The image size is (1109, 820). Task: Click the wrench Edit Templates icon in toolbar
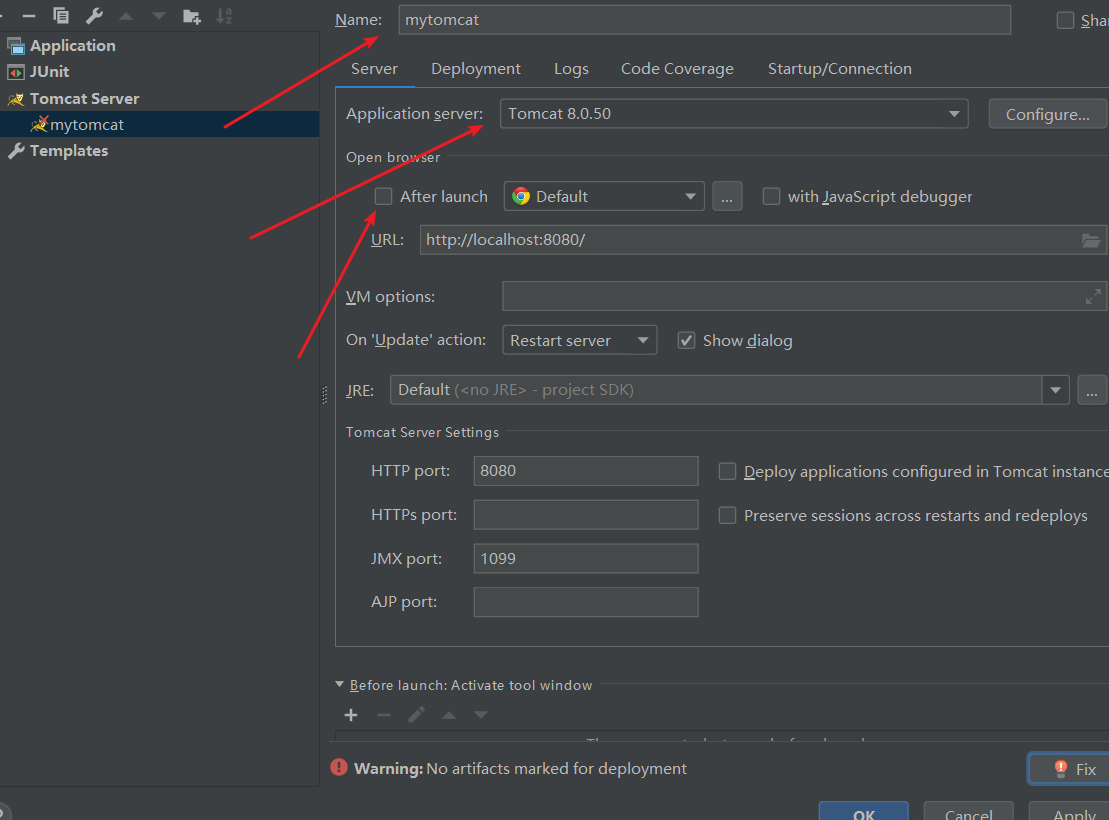pyautogui.click(x=94, y=15)
